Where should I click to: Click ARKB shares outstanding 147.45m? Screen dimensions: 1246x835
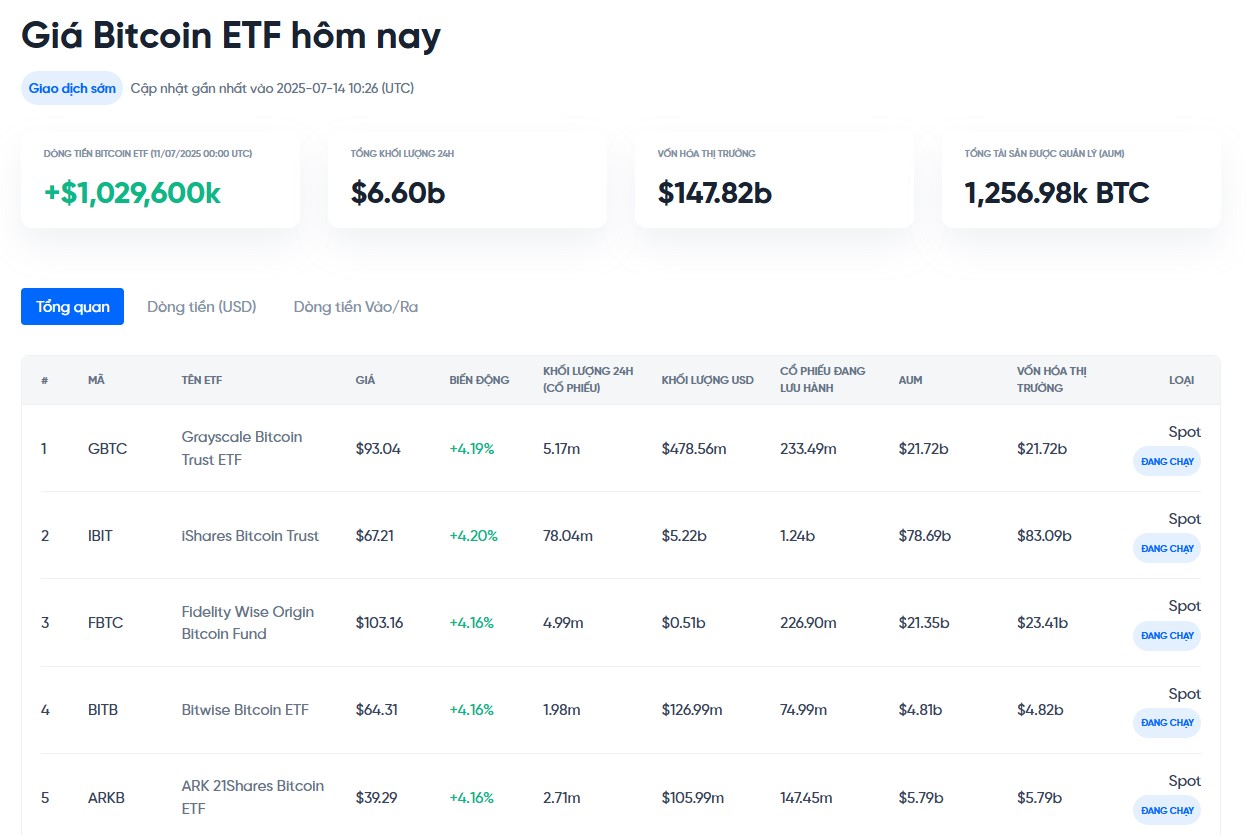click(x=808, y=798)
